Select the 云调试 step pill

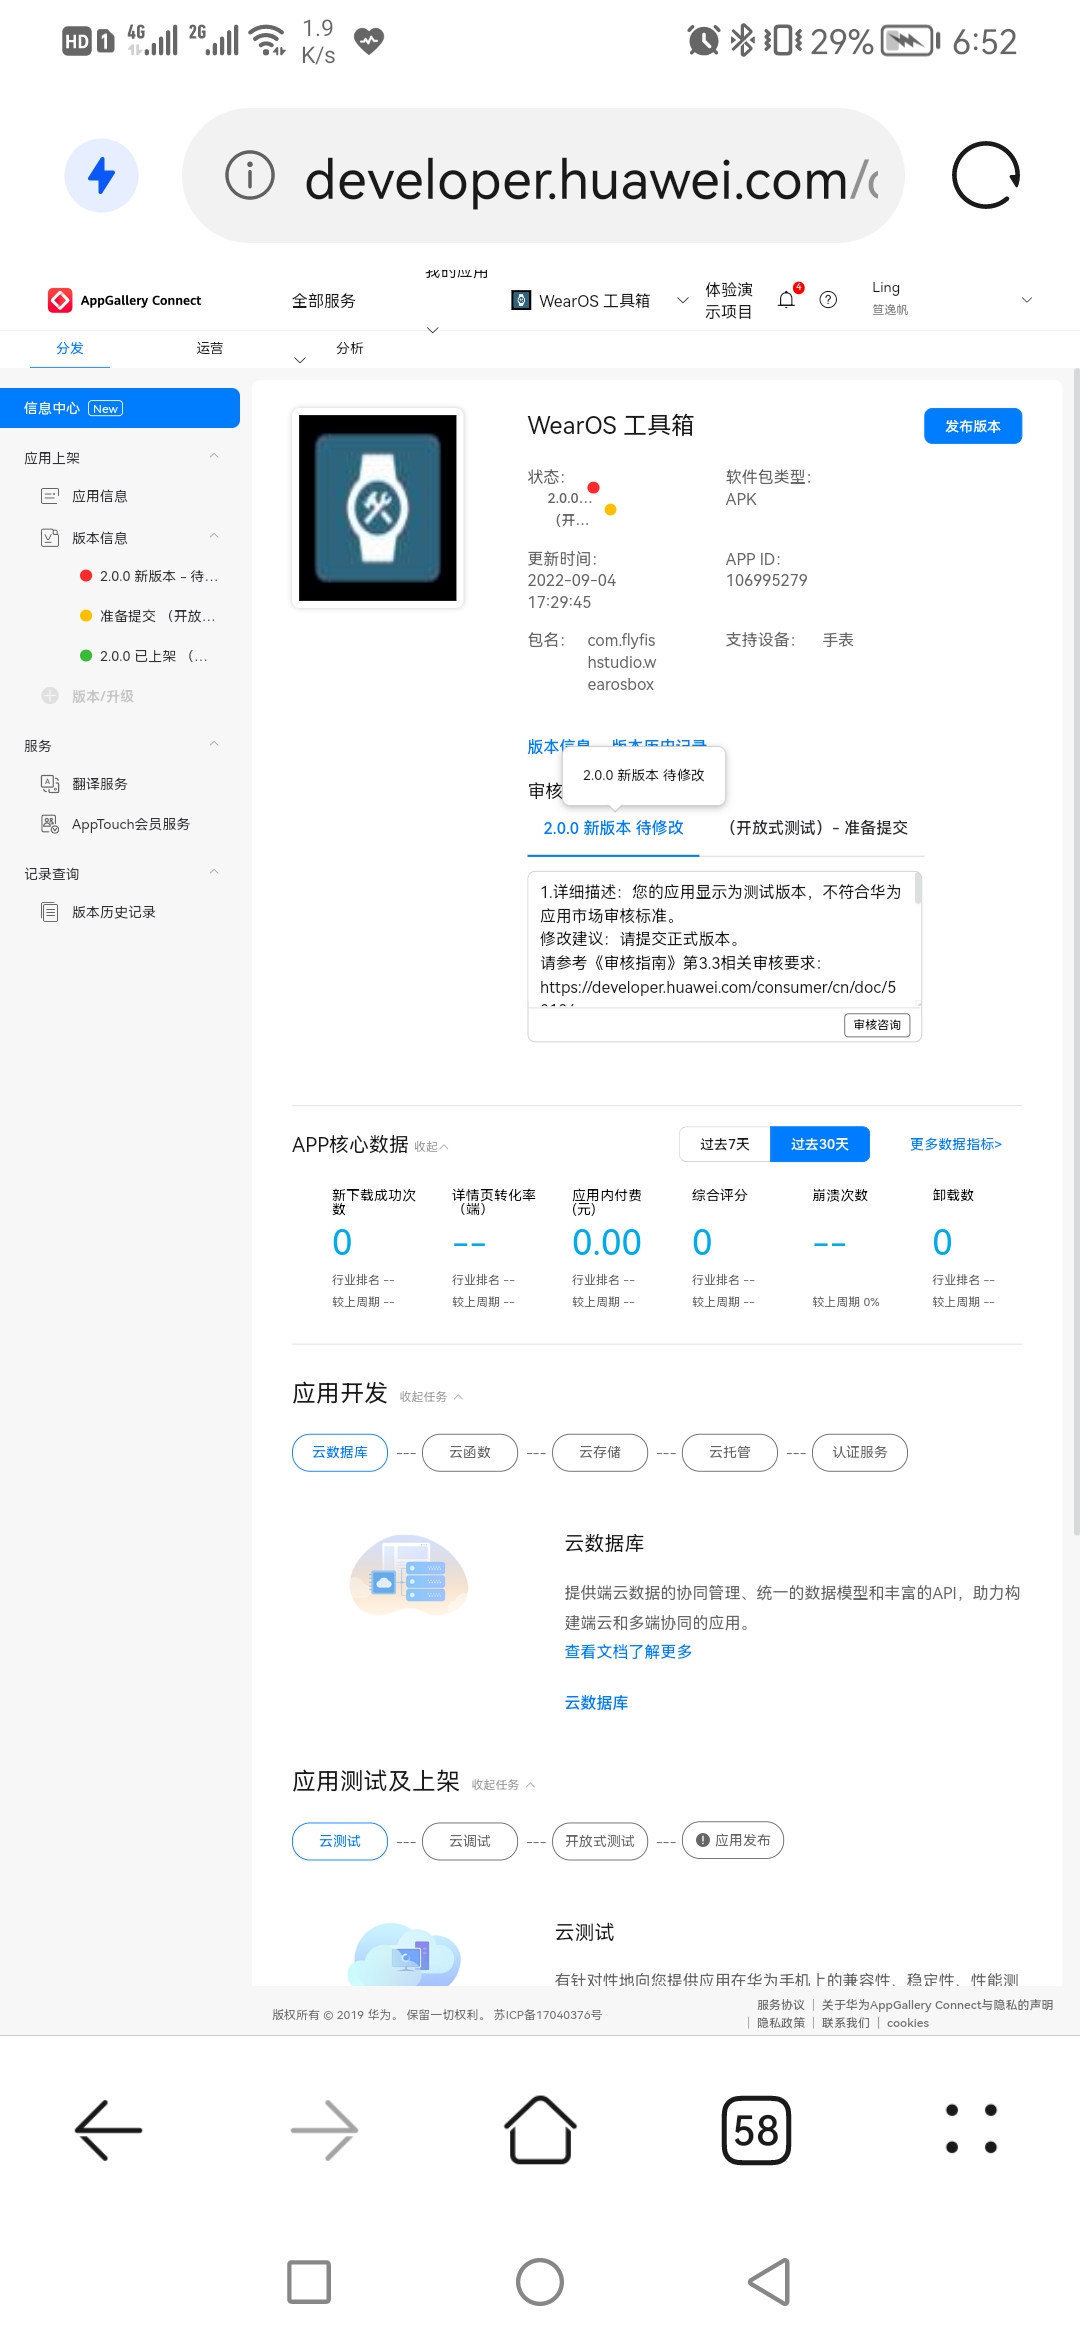click(470, 1841)
